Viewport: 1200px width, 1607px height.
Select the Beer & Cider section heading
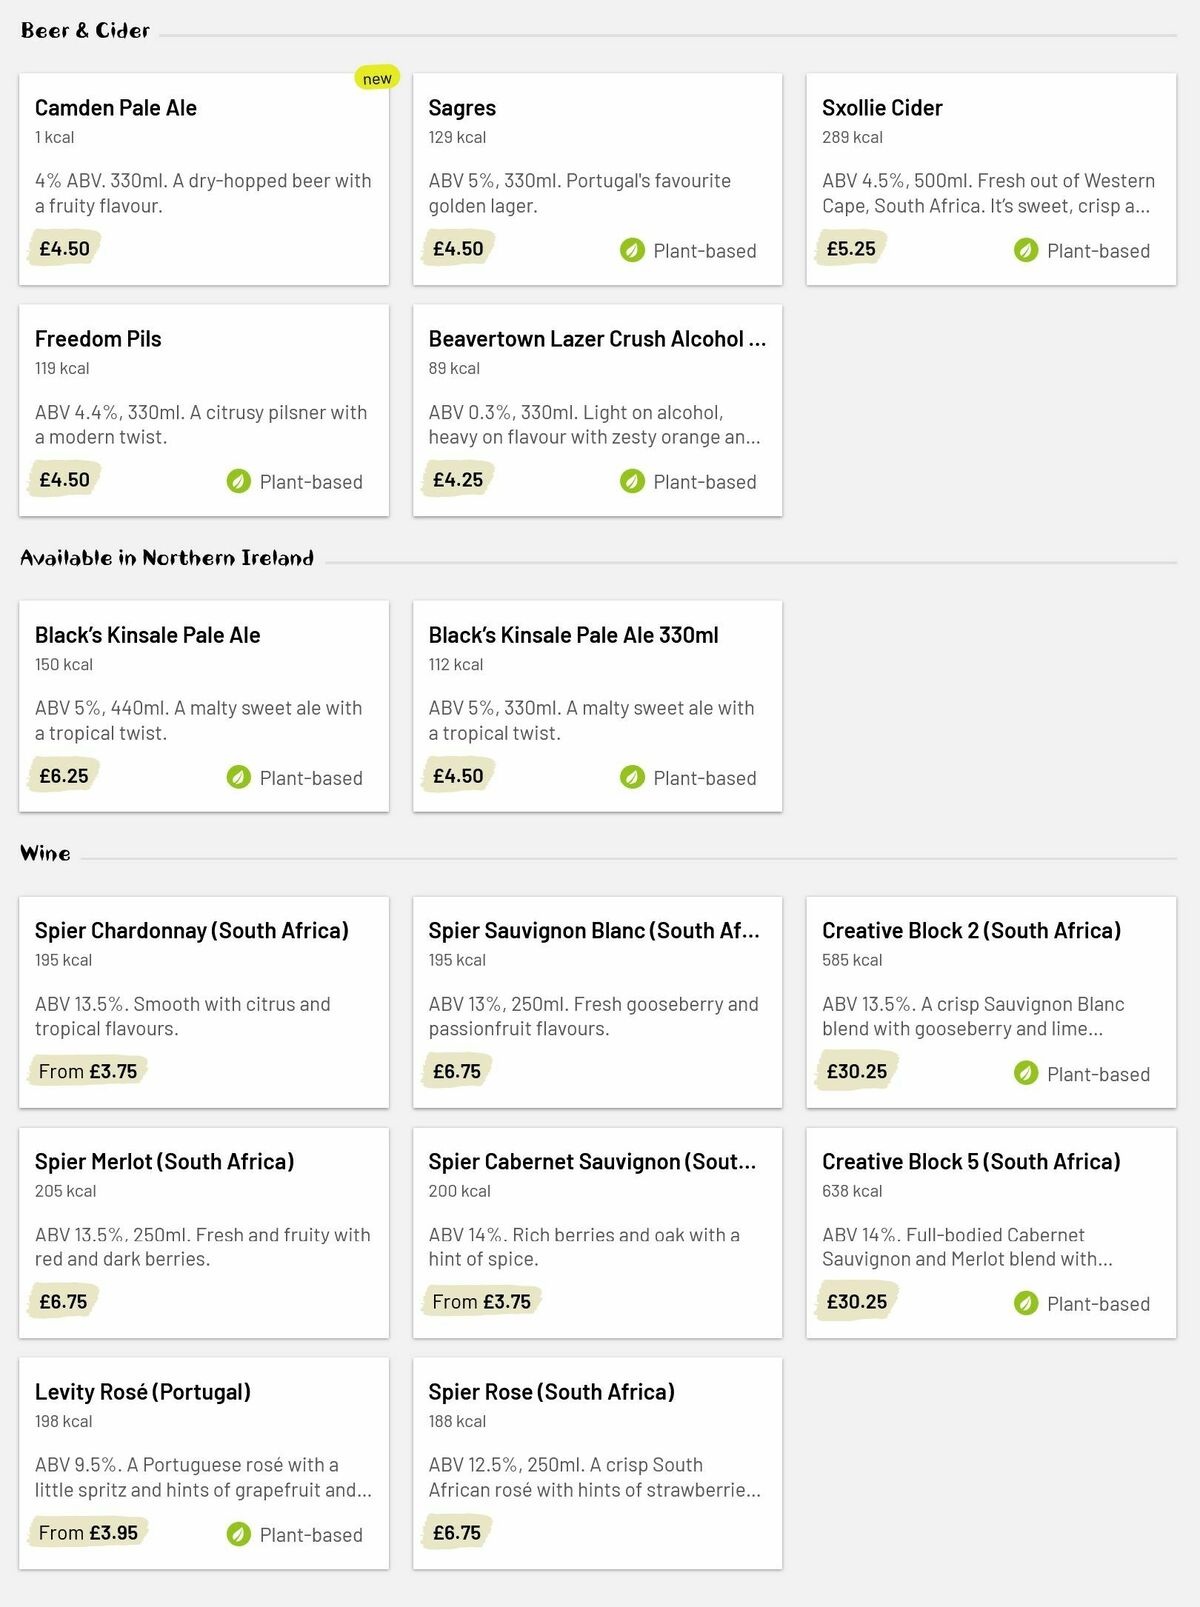tap(85, 30)
